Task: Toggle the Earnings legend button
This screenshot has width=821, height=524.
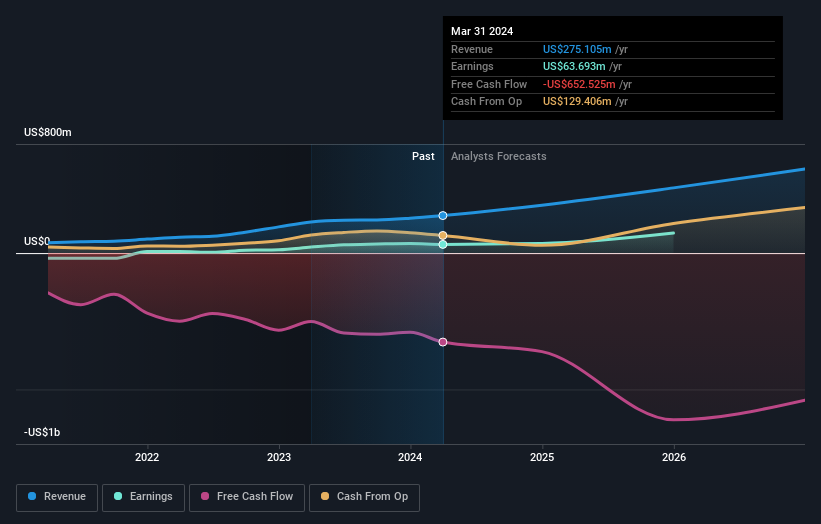Action: click(143, 497)
